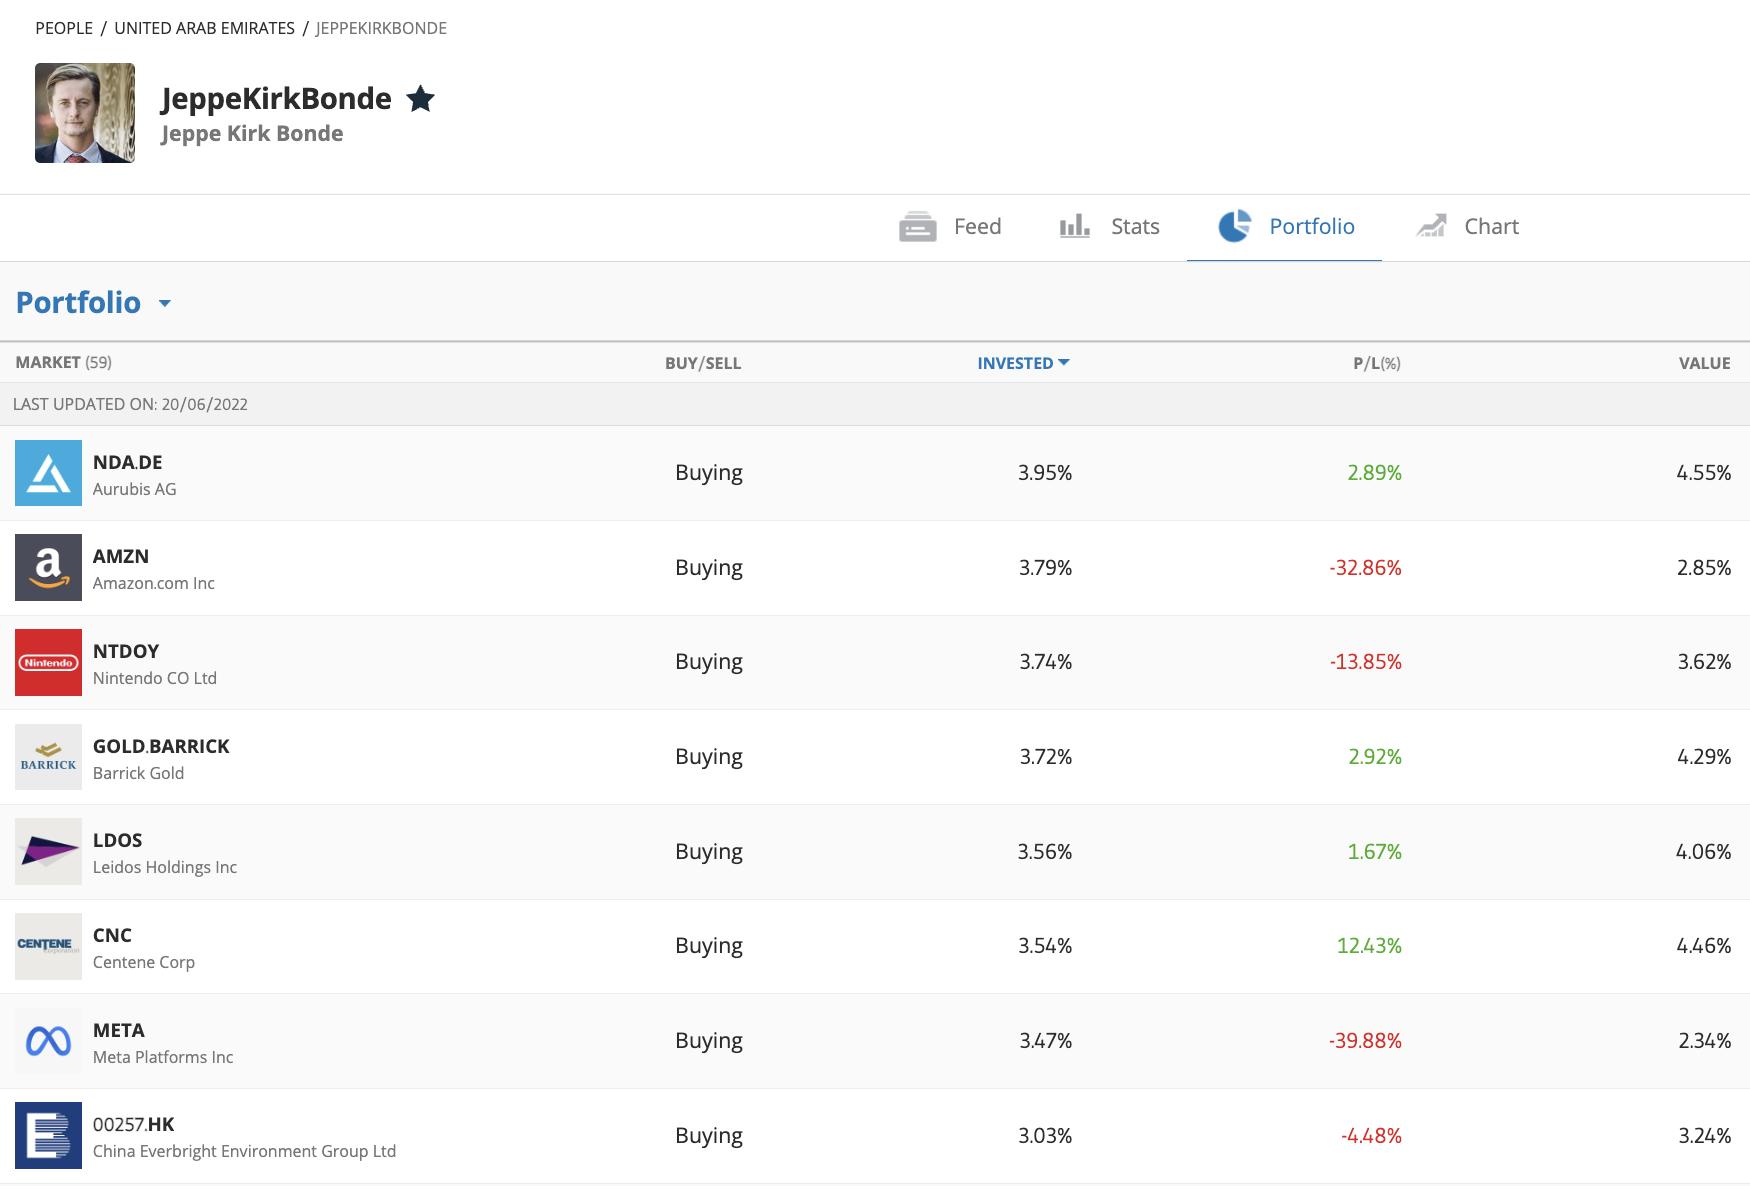Click the Chart trend line icon

pyautogui.click(x=1432, y=226)
